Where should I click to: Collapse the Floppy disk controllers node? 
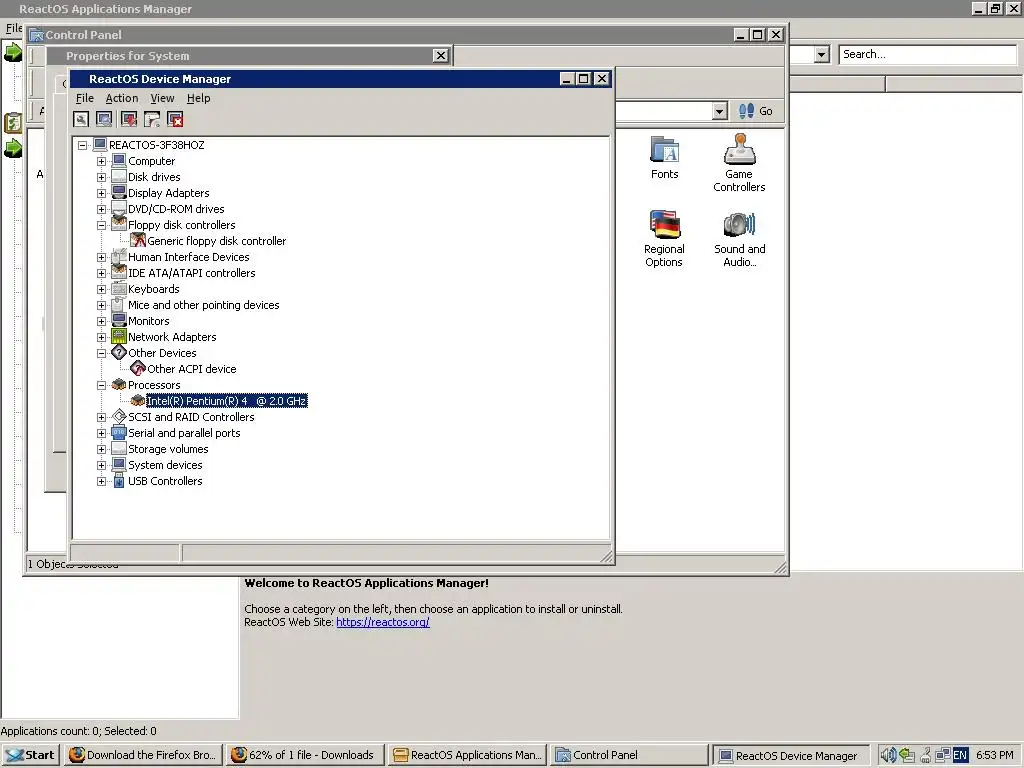(x=101, y=225)
